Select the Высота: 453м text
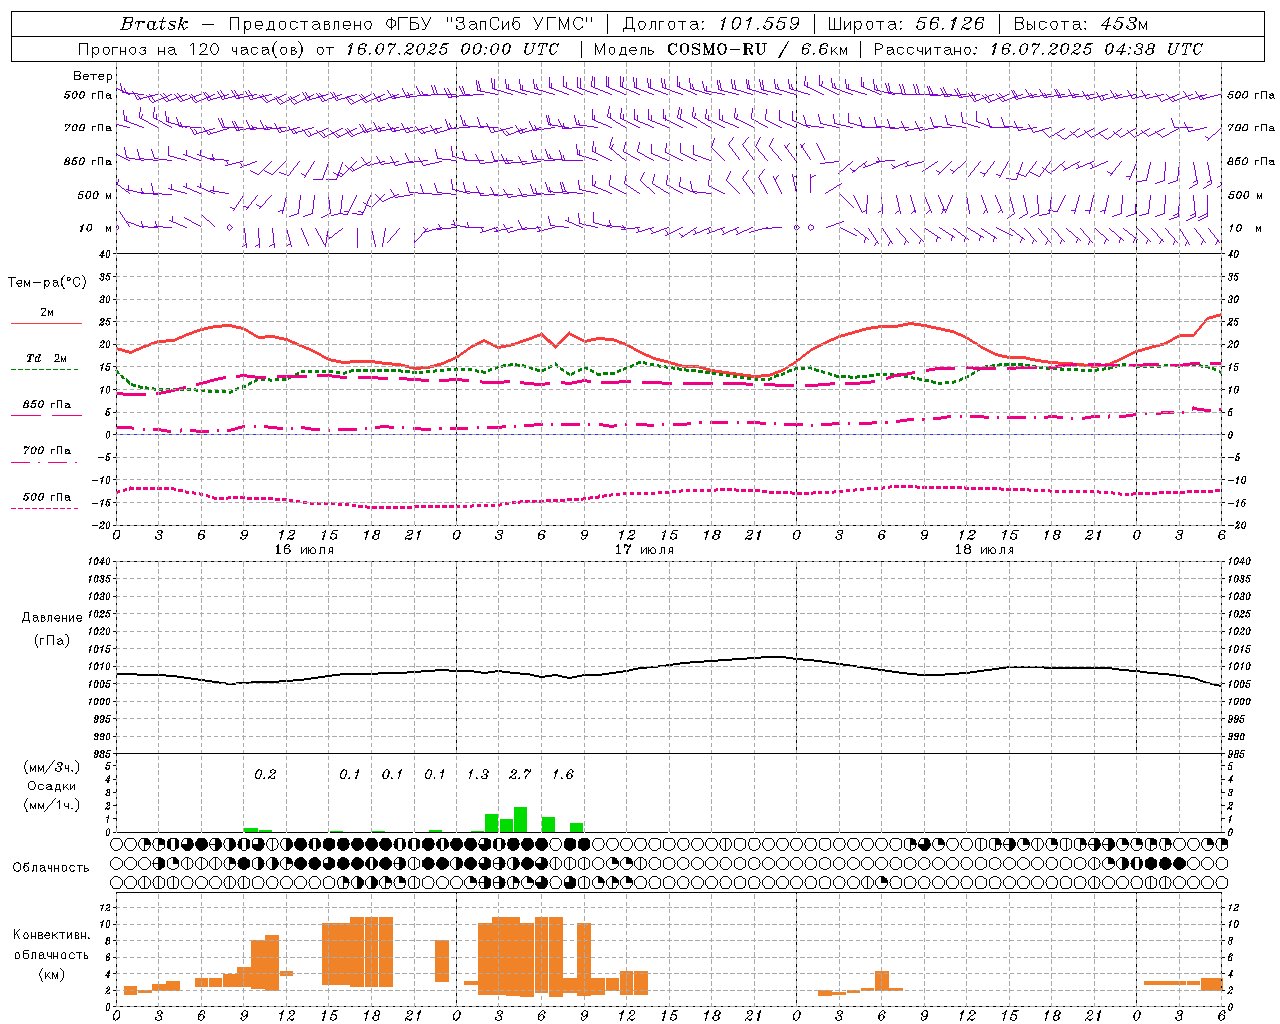 pyautogui.click(x=1081, y=24)
